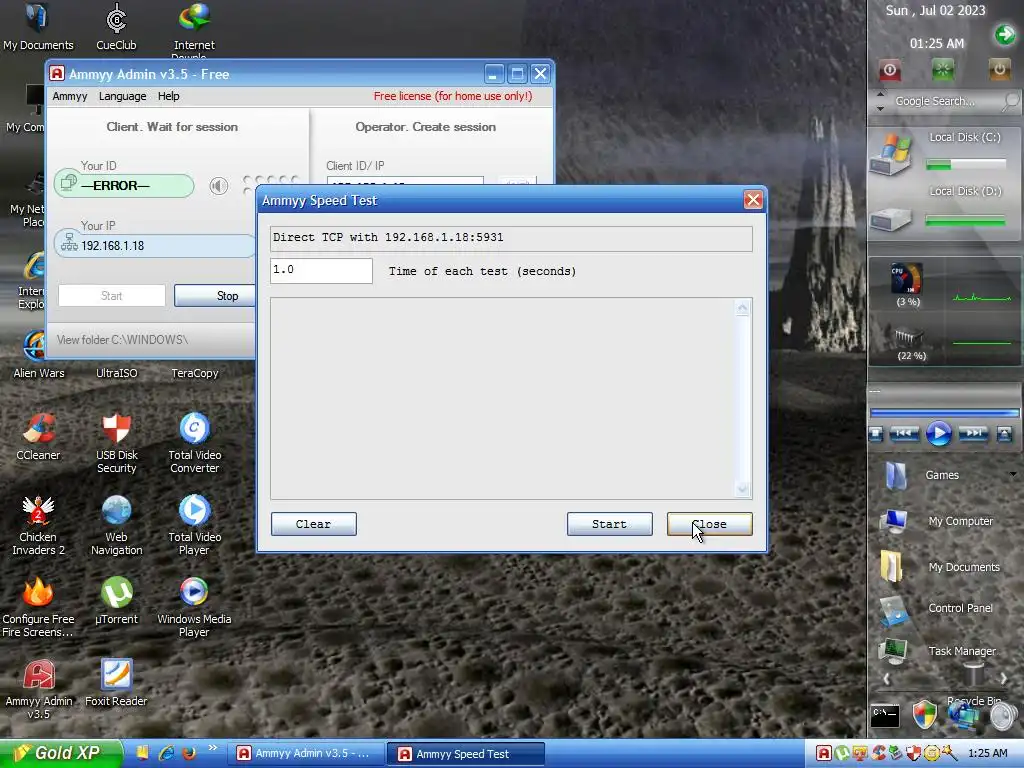Click the orange power icon in sidebar
This screenshot has height=768, width=1024.
pyautogui.click(x=999, y=70)
